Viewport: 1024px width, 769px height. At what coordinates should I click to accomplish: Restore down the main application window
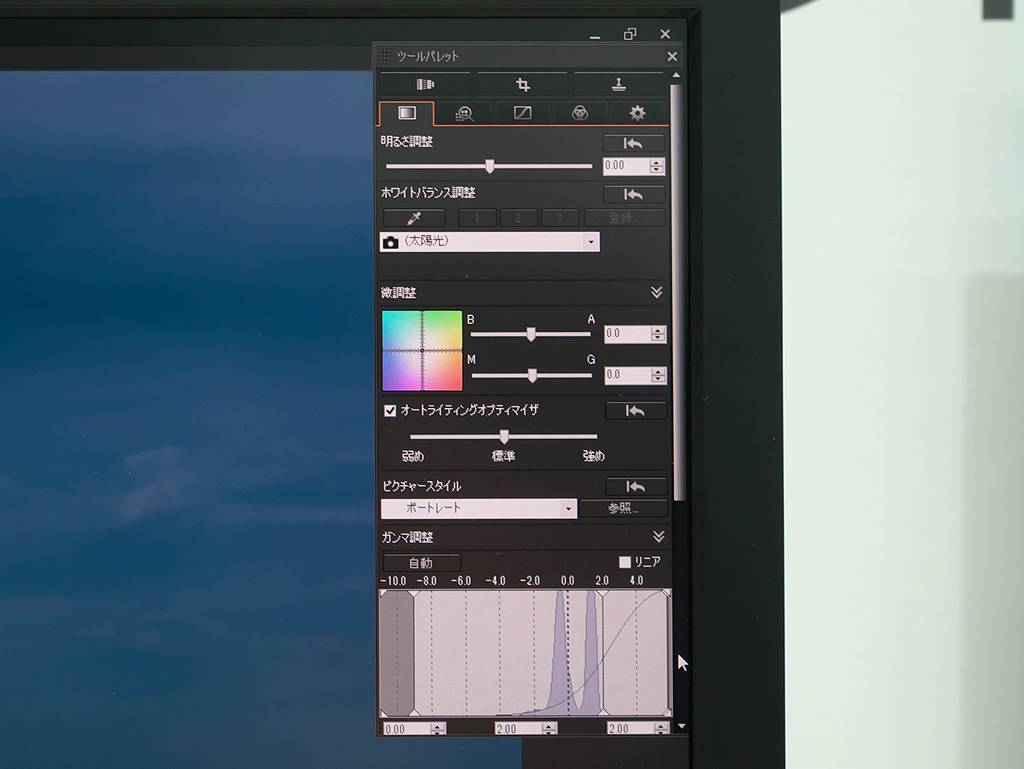[630, 34]
